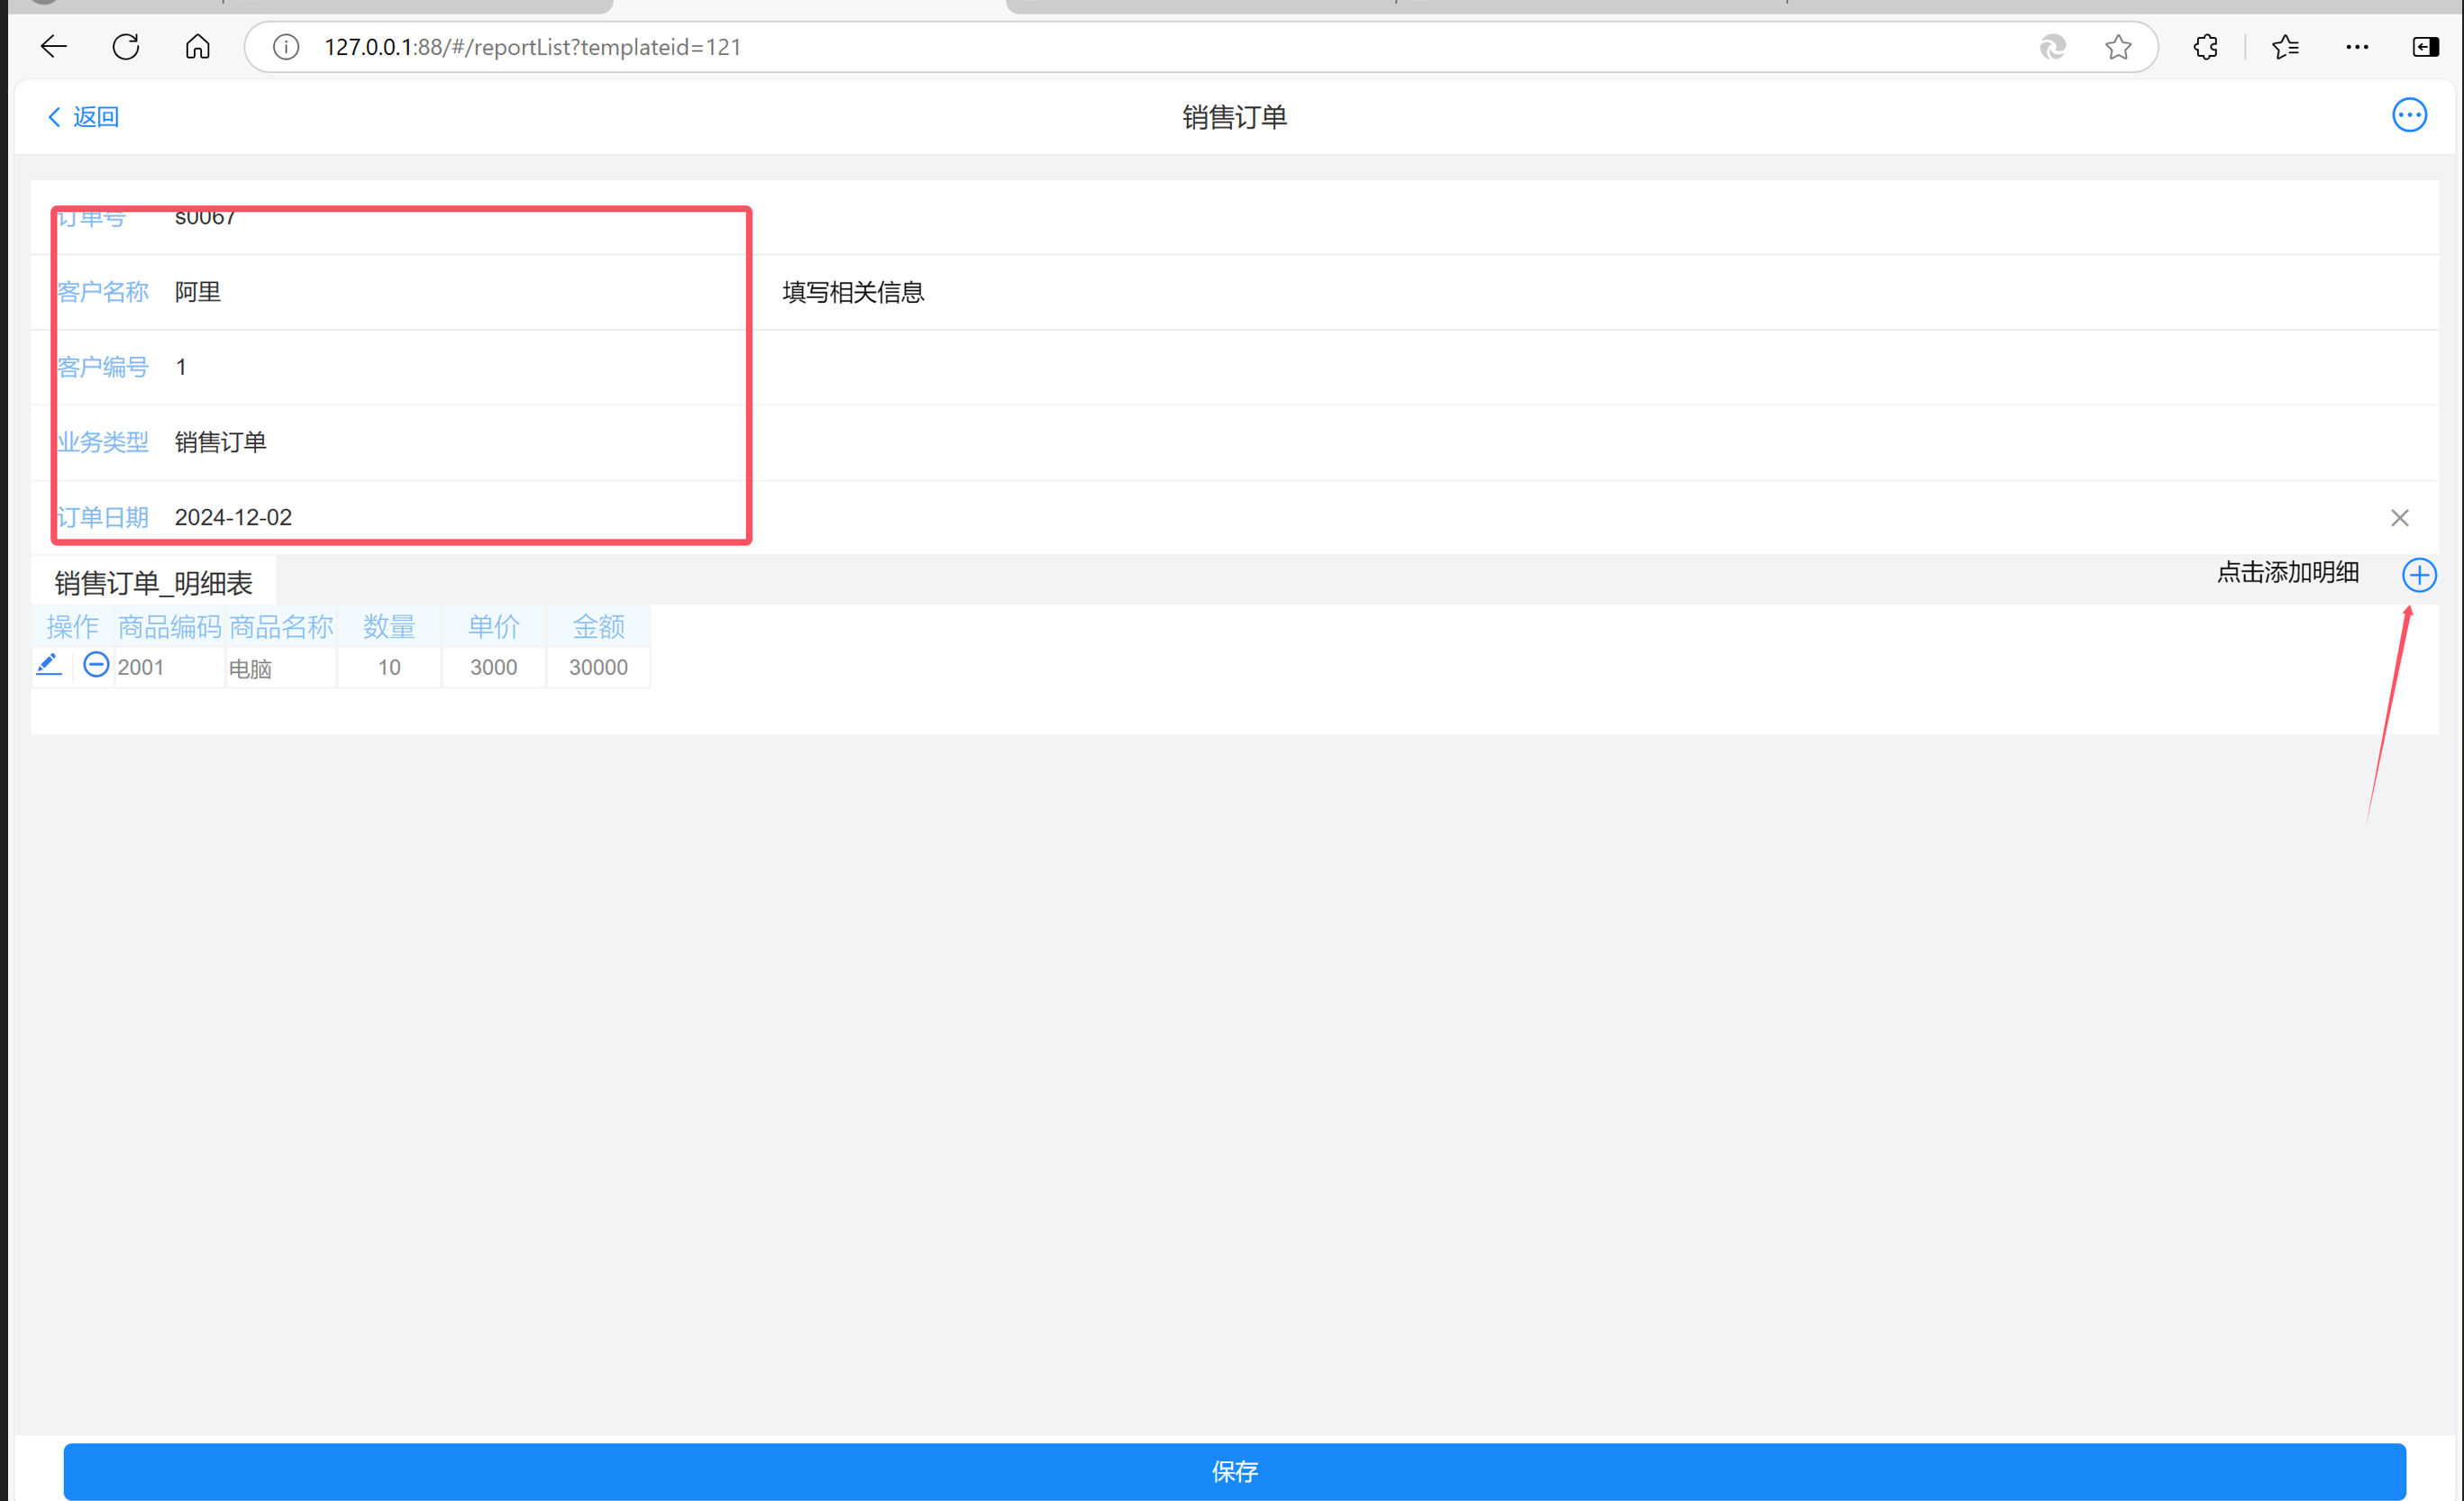This screenshot has height=1501, width=2464.
Task: Click the 保存 save button
Action: 1234,1471
